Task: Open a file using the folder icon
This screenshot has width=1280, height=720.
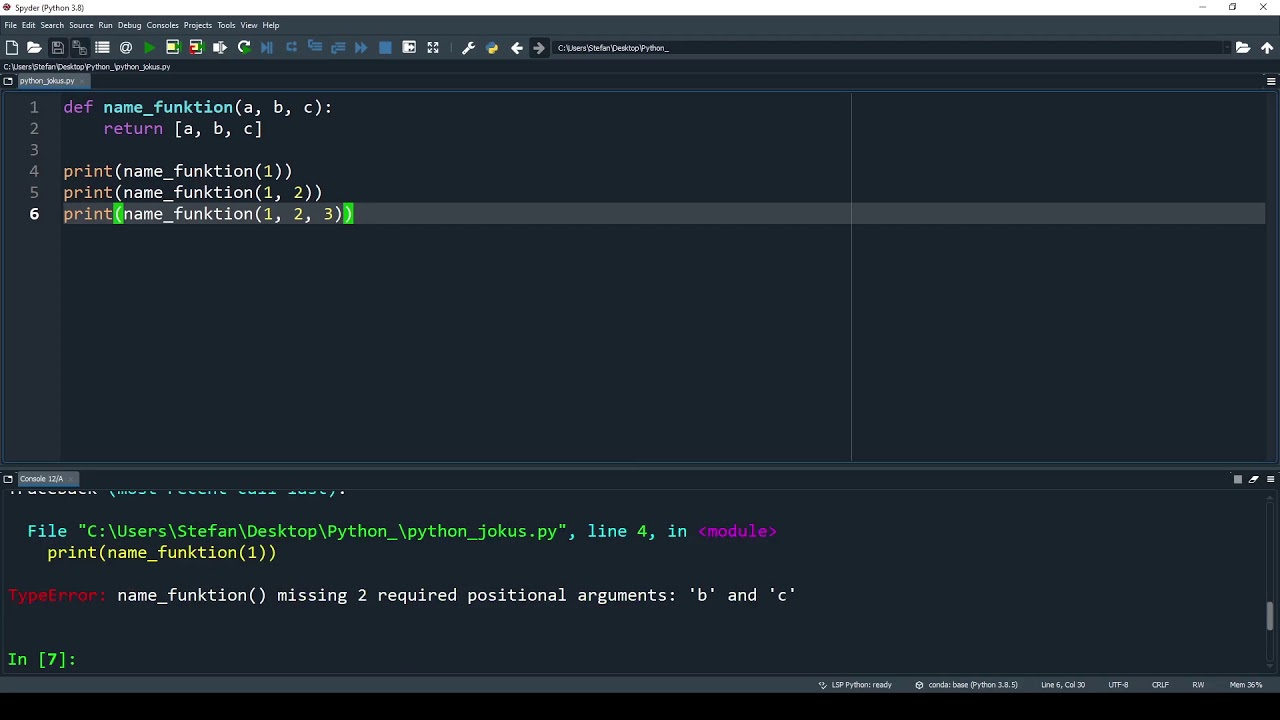Action: (34, 47)
